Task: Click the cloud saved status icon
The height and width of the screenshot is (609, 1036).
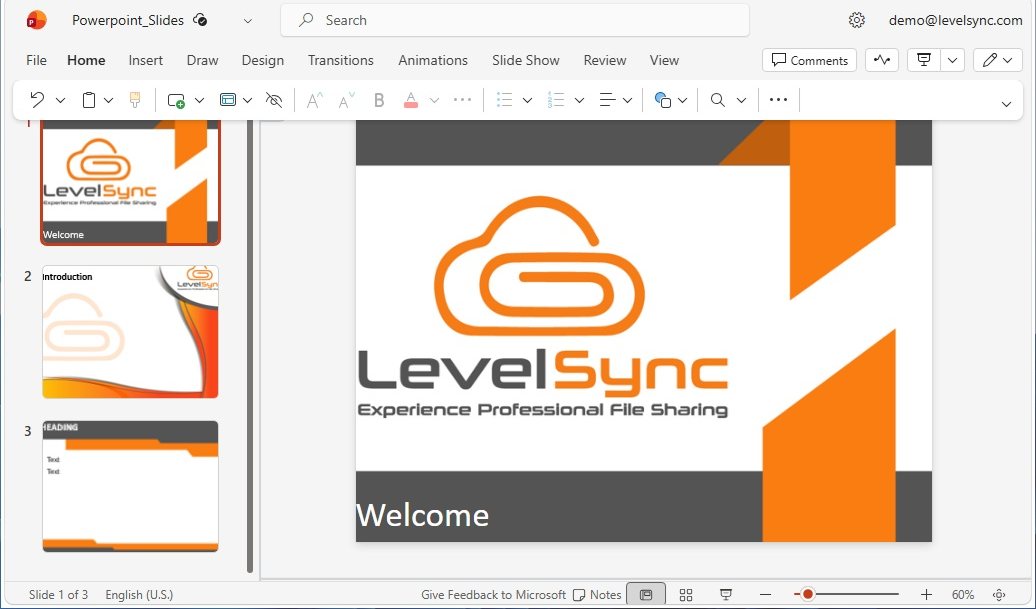Action: pyautogui.click(x=200, y=20)
